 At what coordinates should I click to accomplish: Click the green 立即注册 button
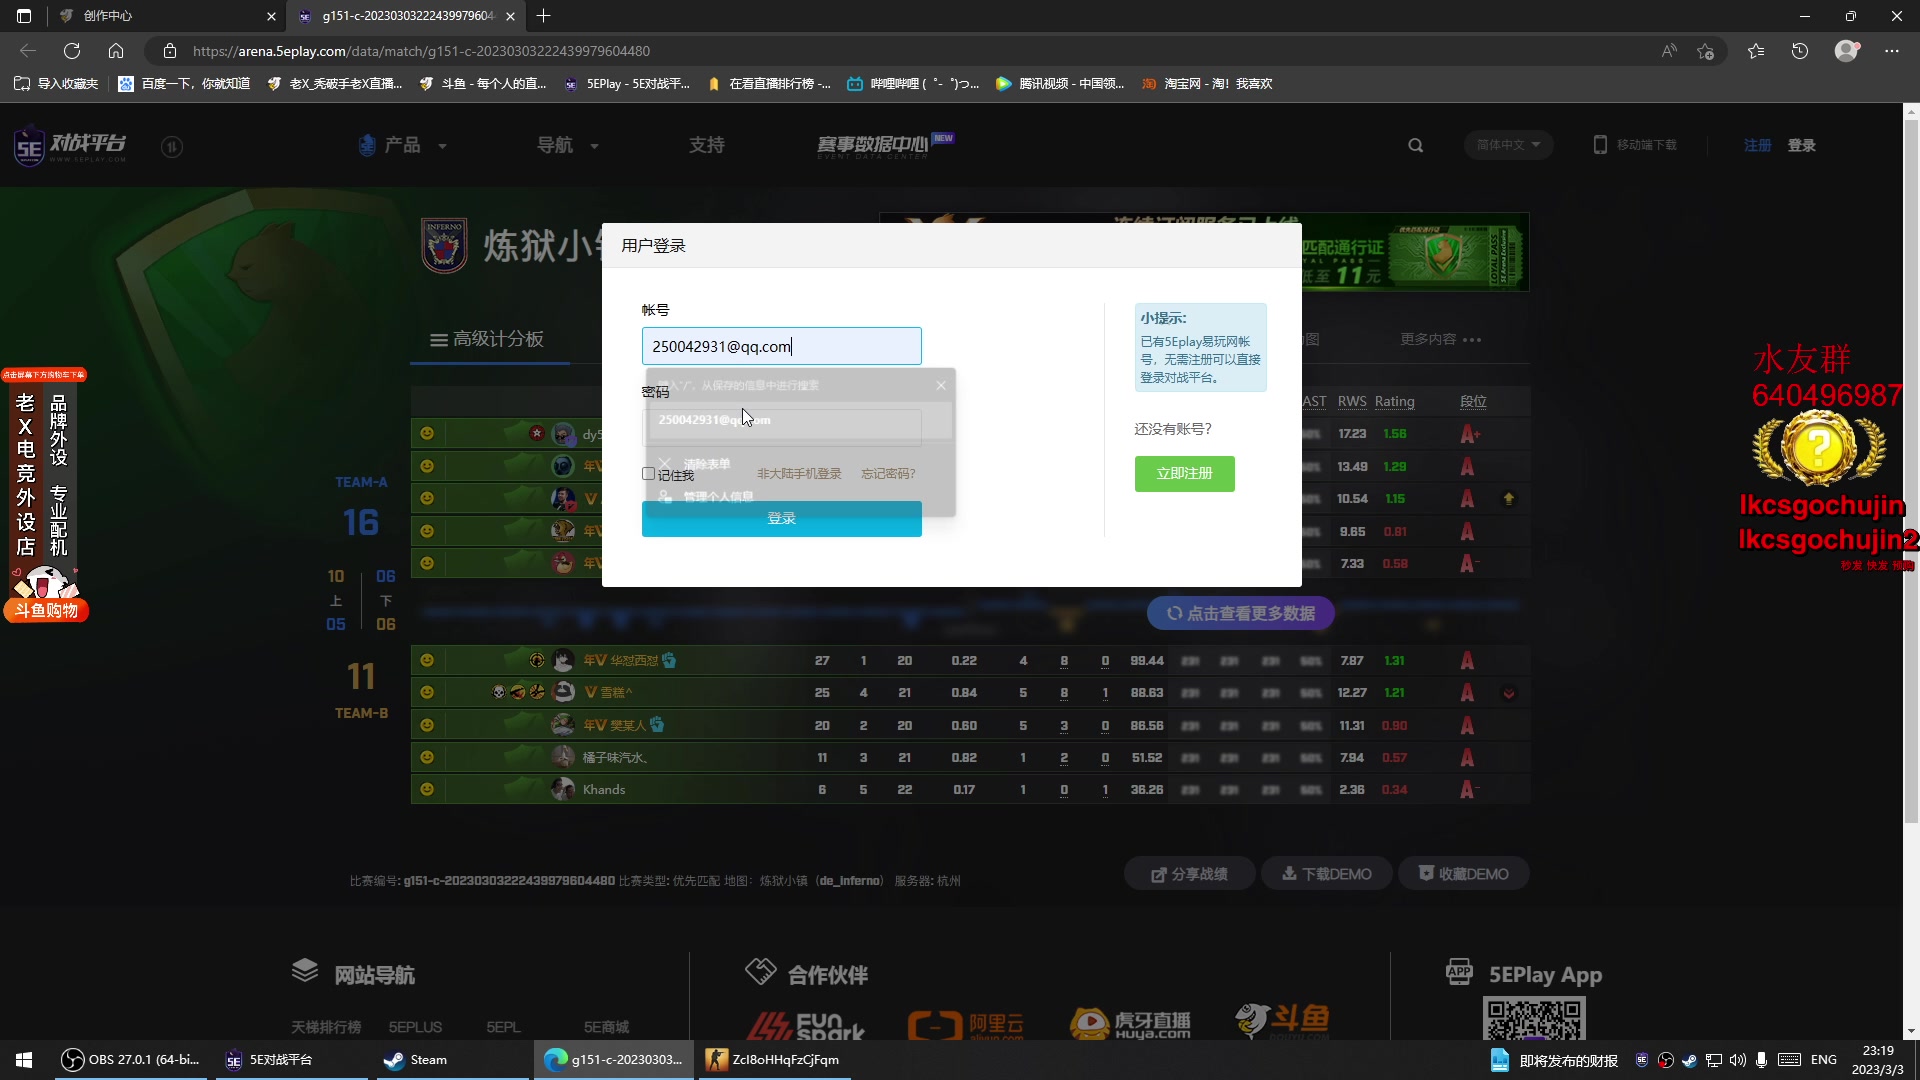click(1185, 474)
